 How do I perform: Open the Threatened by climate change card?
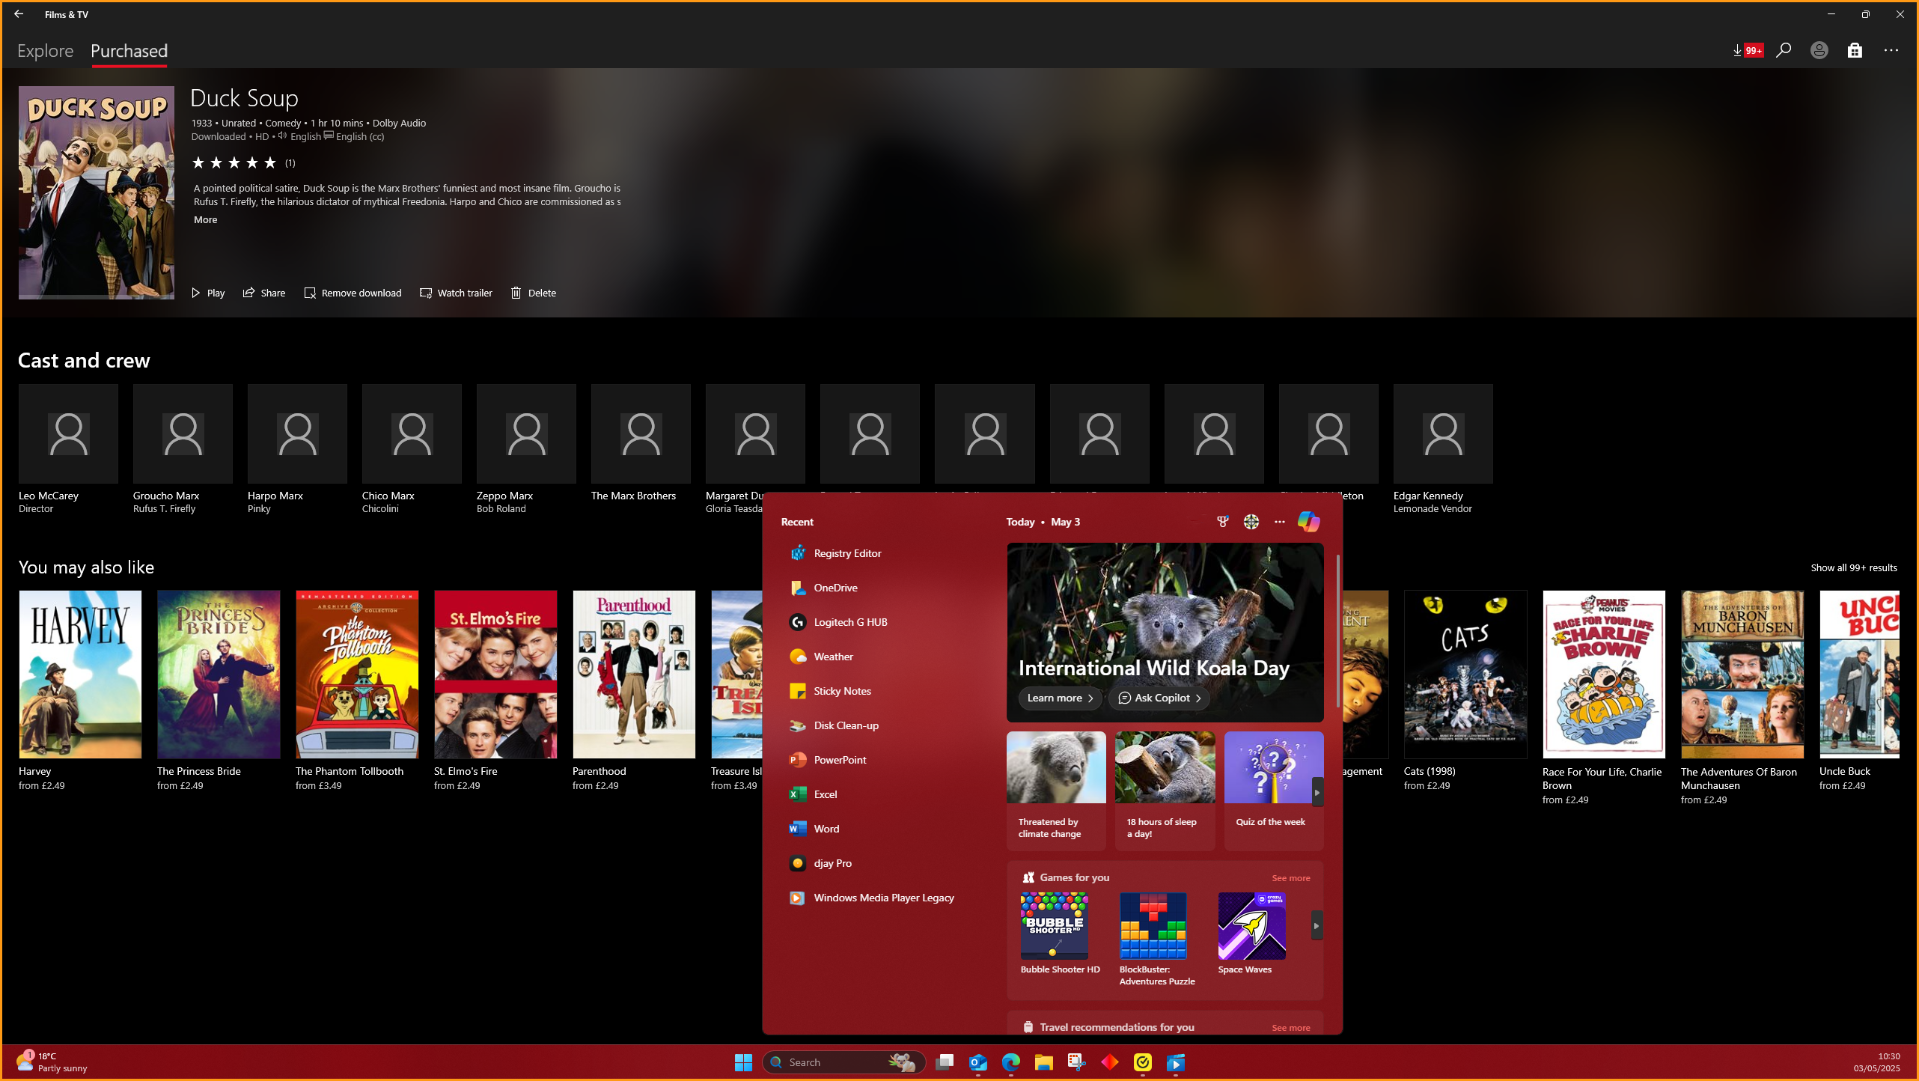1056,790
